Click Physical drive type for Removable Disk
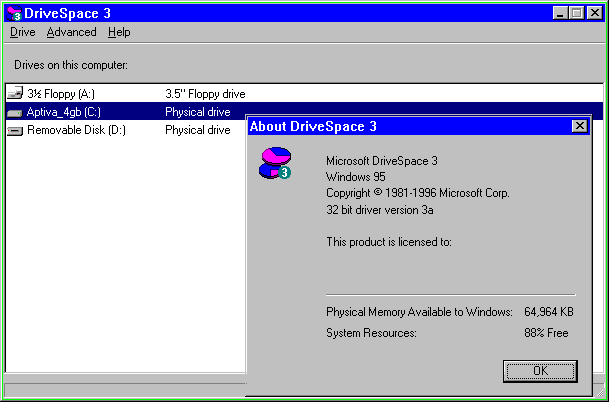 (x=198, y=130)
